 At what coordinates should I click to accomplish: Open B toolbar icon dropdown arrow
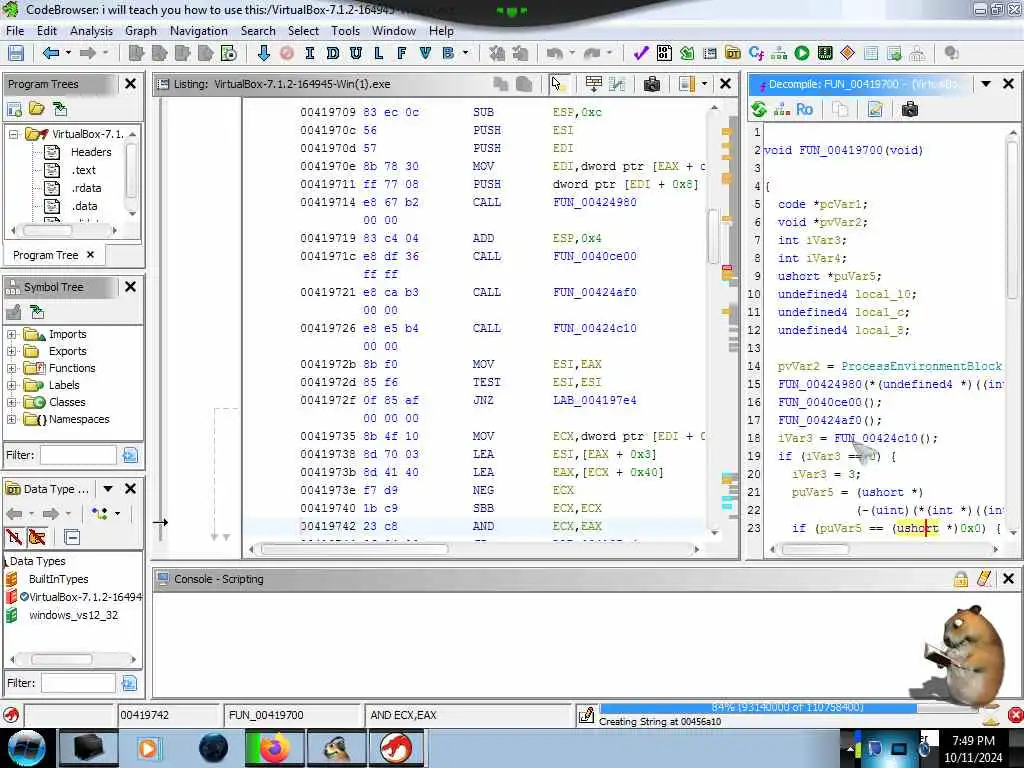tap(466, 54)
